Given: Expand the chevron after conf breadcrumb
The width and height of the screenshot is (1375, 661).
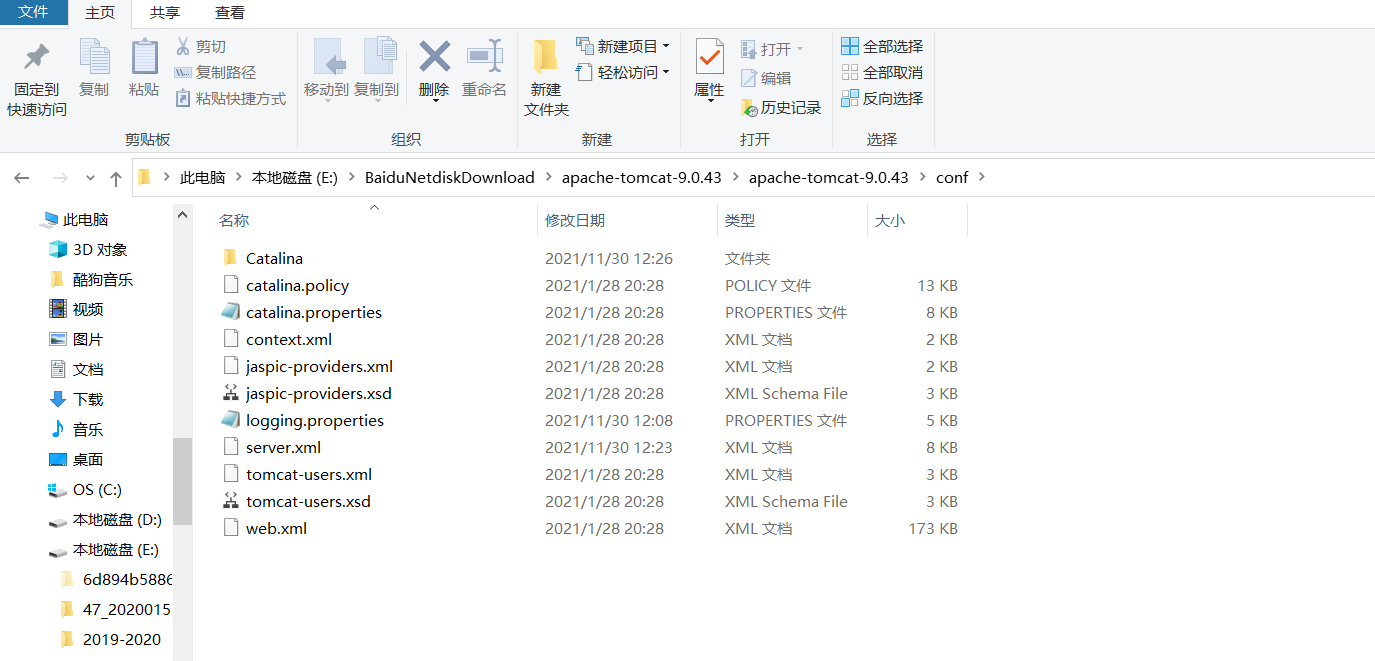Looking at the screenshot, I should (981, 177).
